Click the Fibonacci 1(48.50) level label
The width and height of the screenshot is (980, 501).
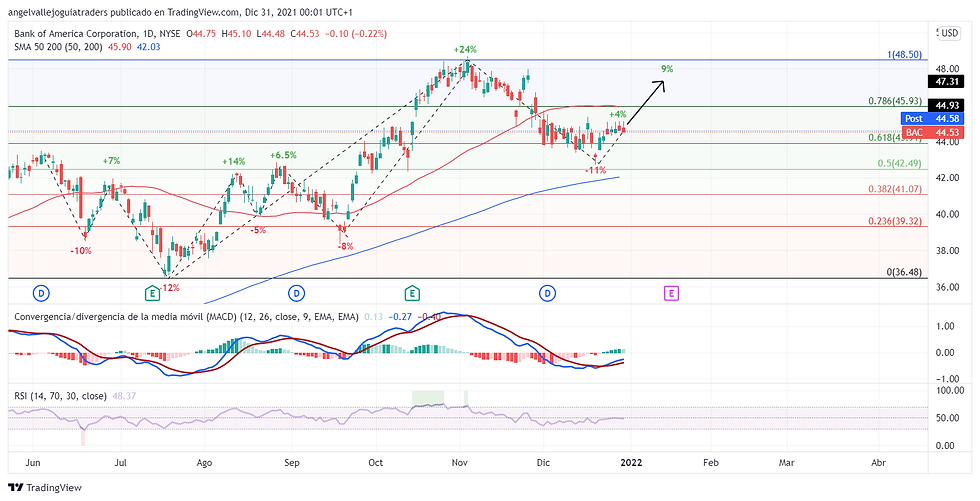pos(904,55)
